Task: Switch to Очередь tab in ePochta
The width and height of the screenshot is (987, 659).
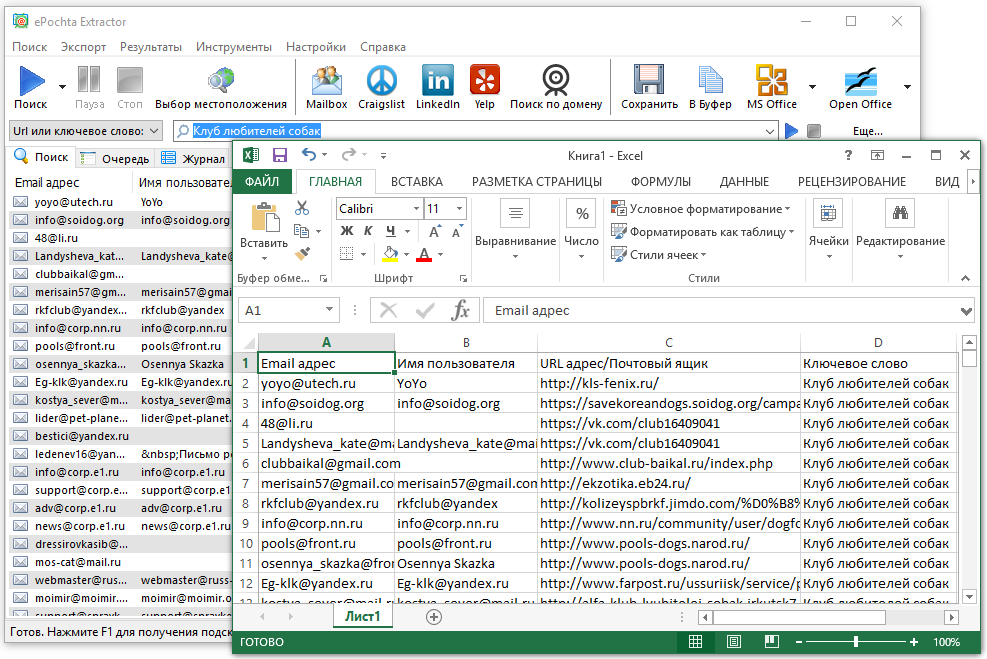Action: click(116, 158)
